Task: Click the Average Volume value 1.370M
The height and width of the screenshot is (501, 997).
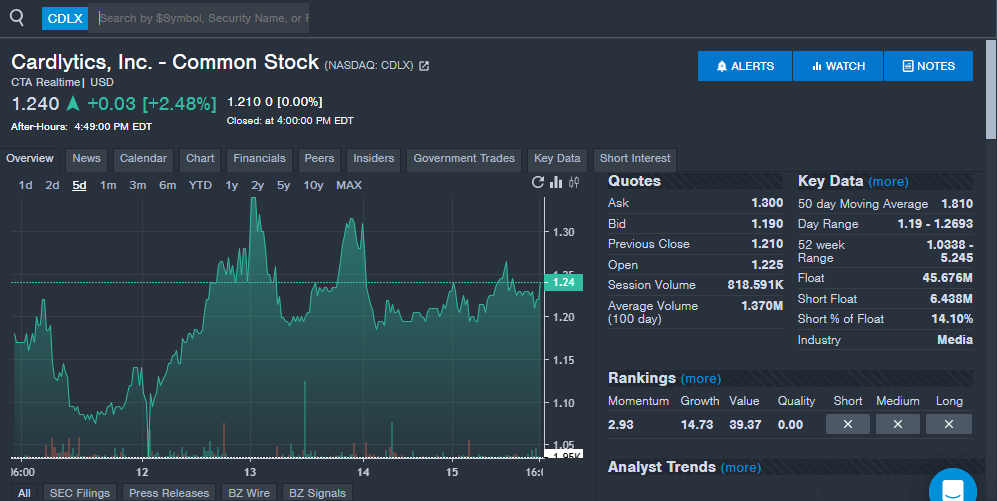Action: tap(762, 306)
